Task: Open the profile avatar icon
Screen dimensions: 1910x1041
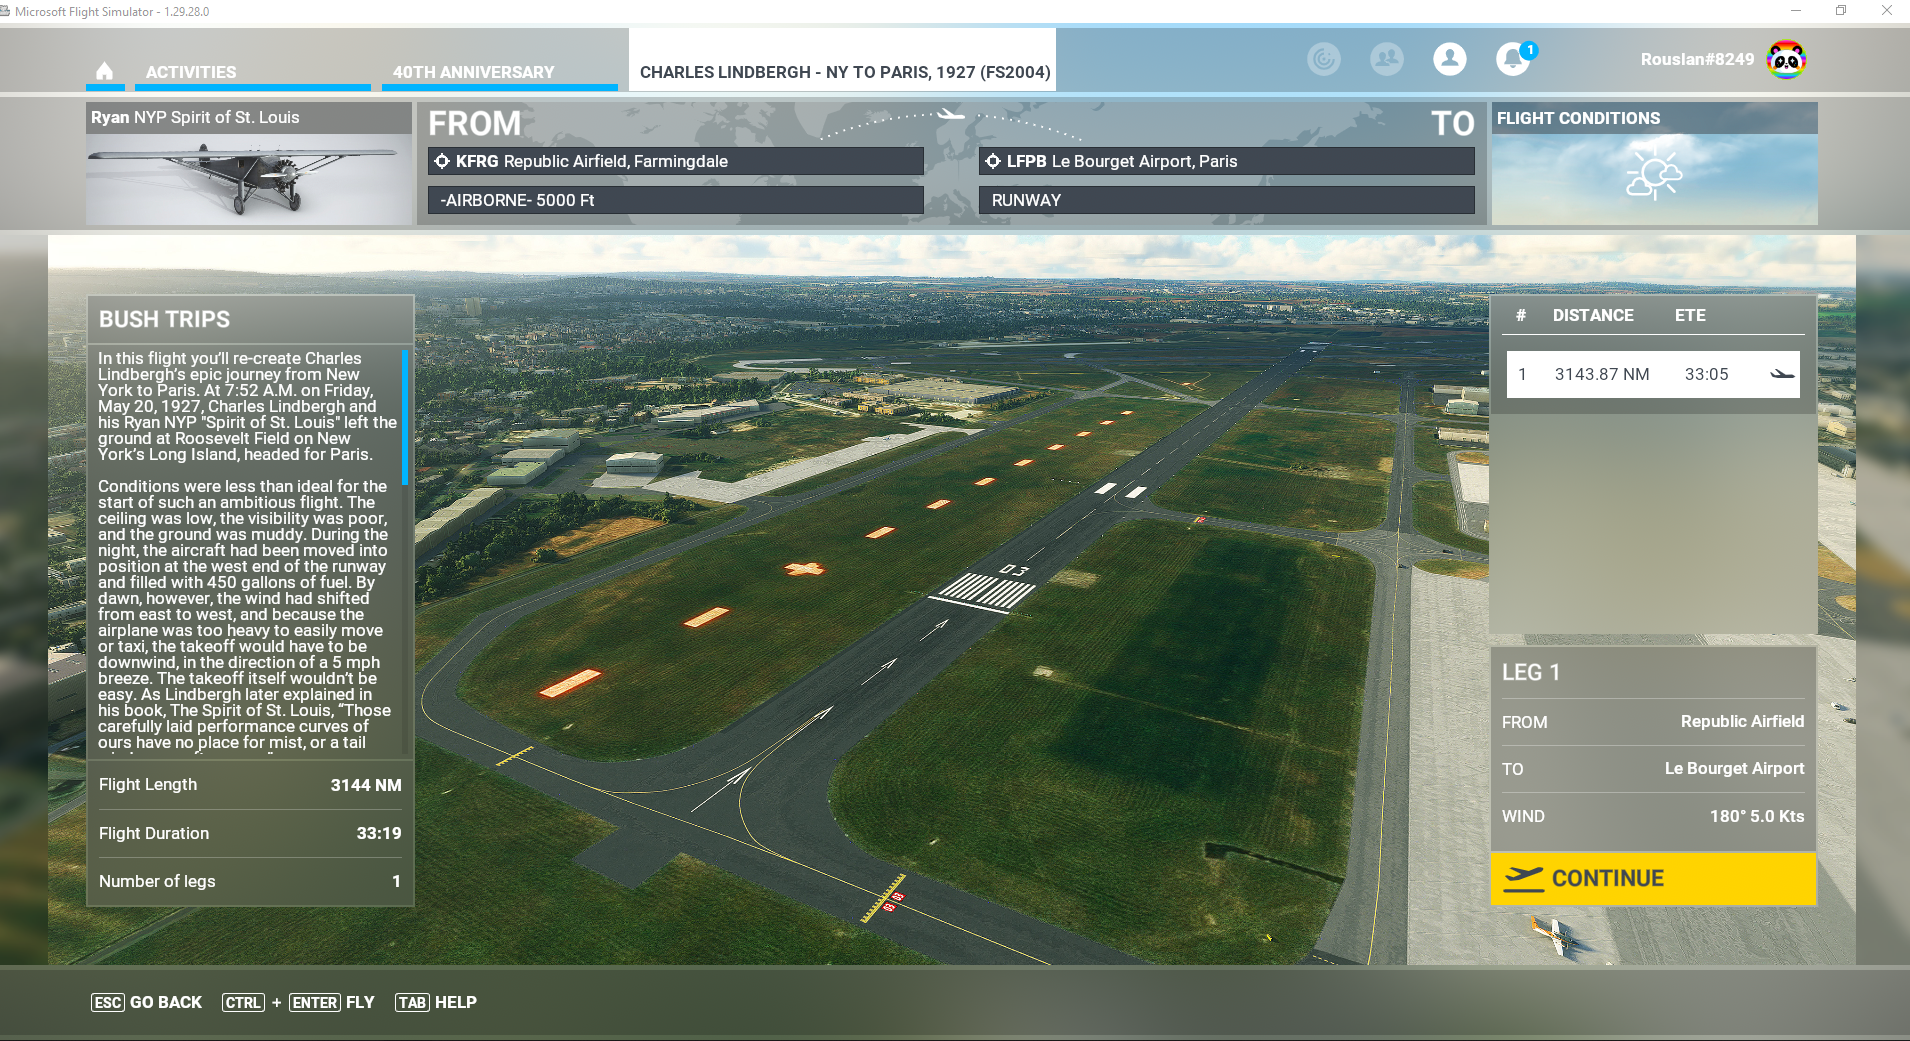Action: point(1450,59)
